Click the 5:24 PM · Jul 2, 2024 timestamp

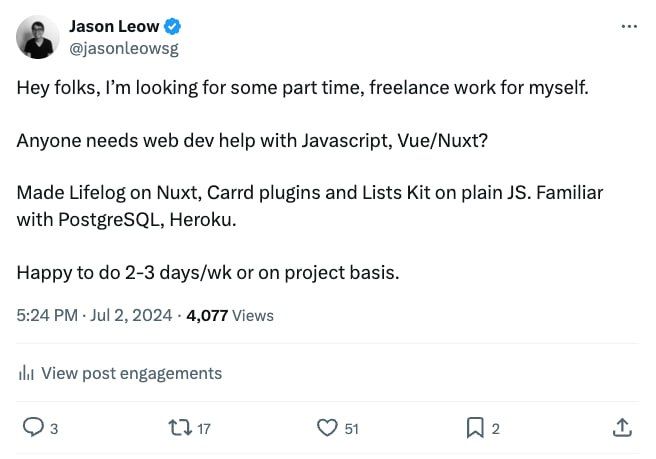tap(93, 315)
